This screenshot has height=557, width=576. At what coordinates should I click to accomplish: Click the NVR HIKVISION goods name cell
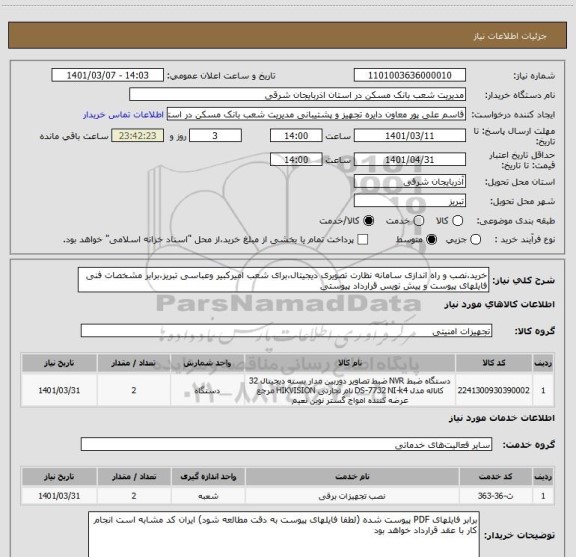coord(350,390)
